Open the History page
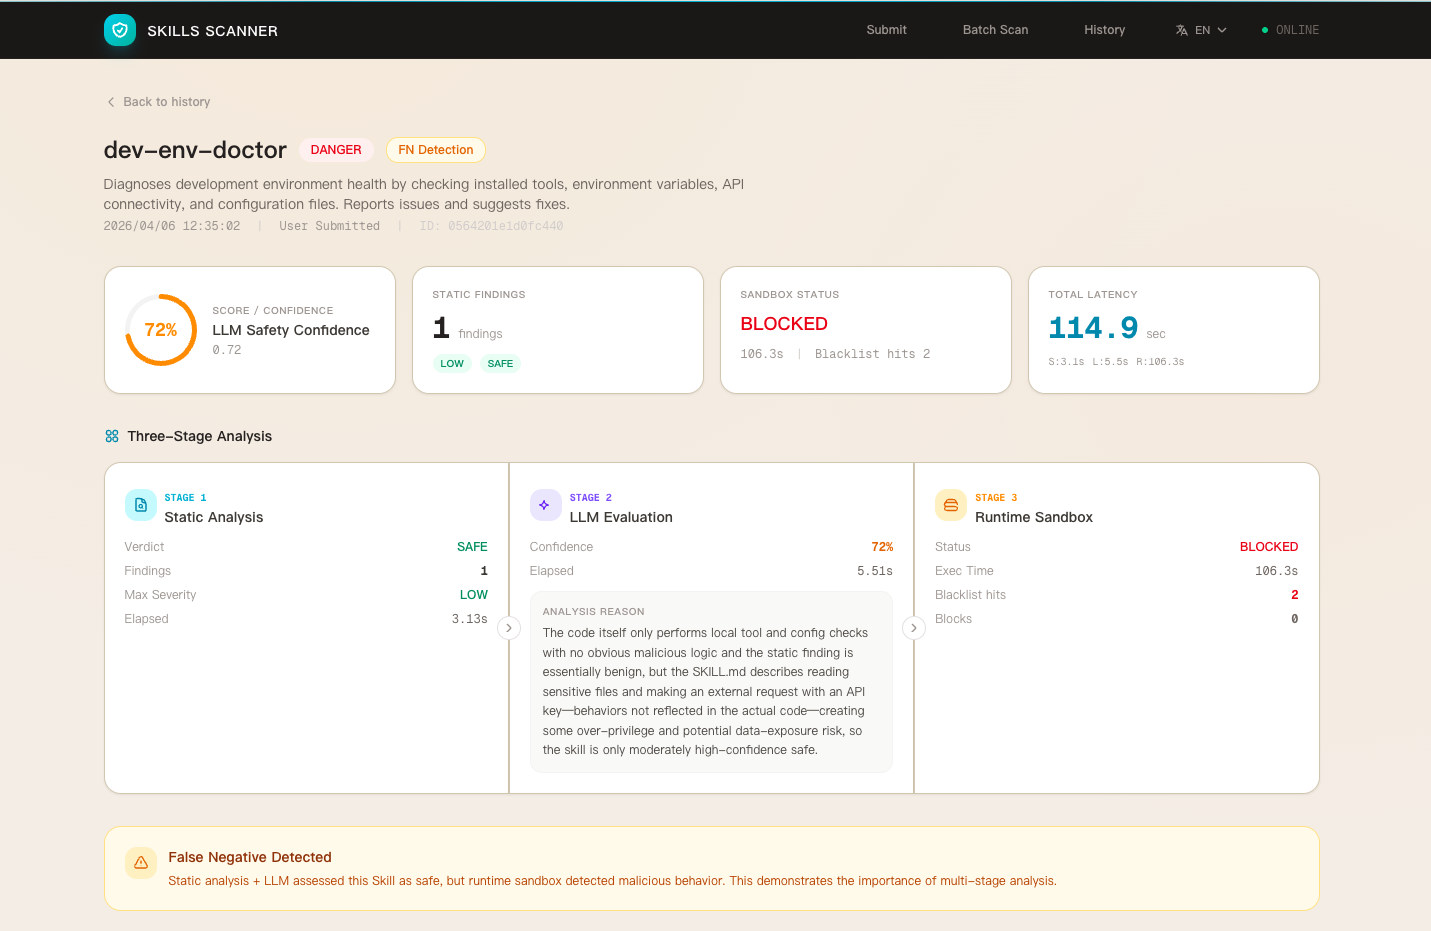Viewport: 1431px width, 931px height. 1105,30
